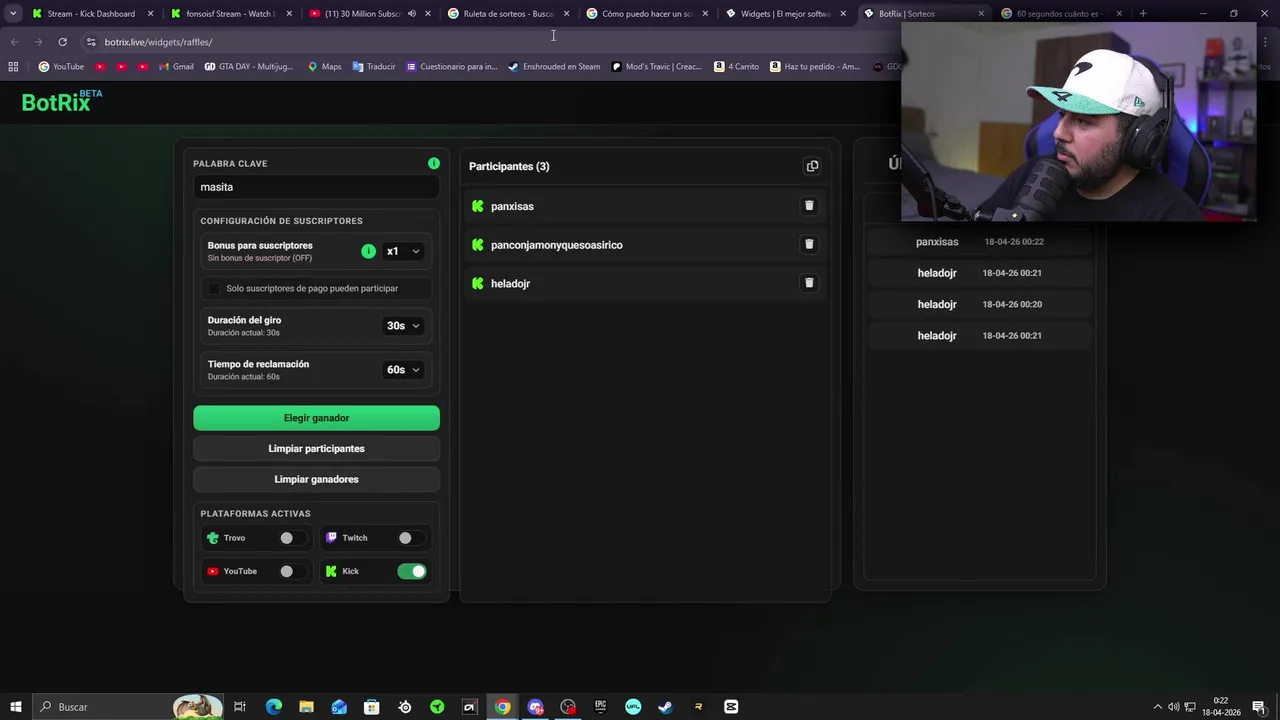Open the Steam icon in the taskbar
The width and height of the screenshot is (1280, 720).
pyautogui.click(x=665, y=707)
